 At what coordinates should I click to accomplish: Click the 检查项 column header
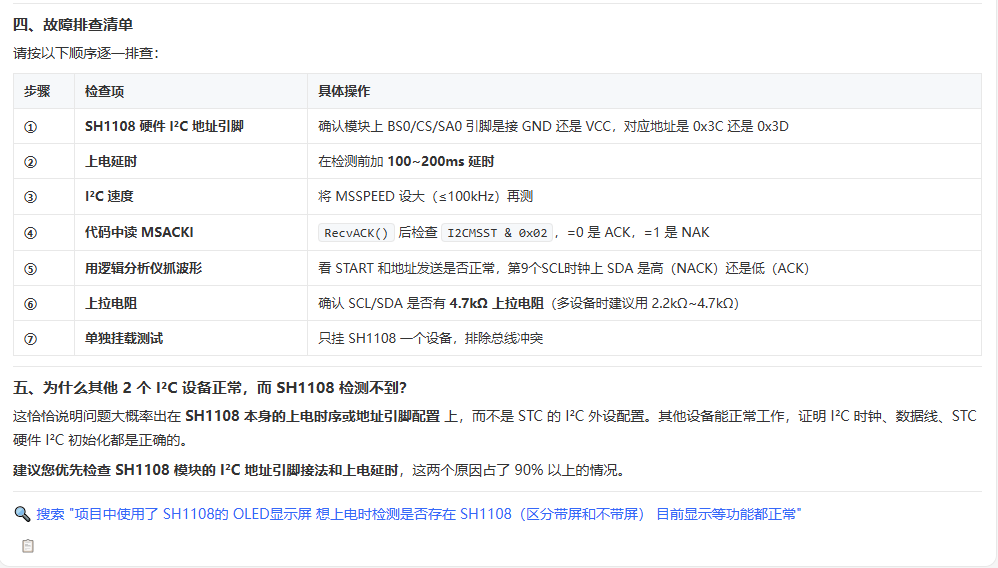tap(104, 91)
